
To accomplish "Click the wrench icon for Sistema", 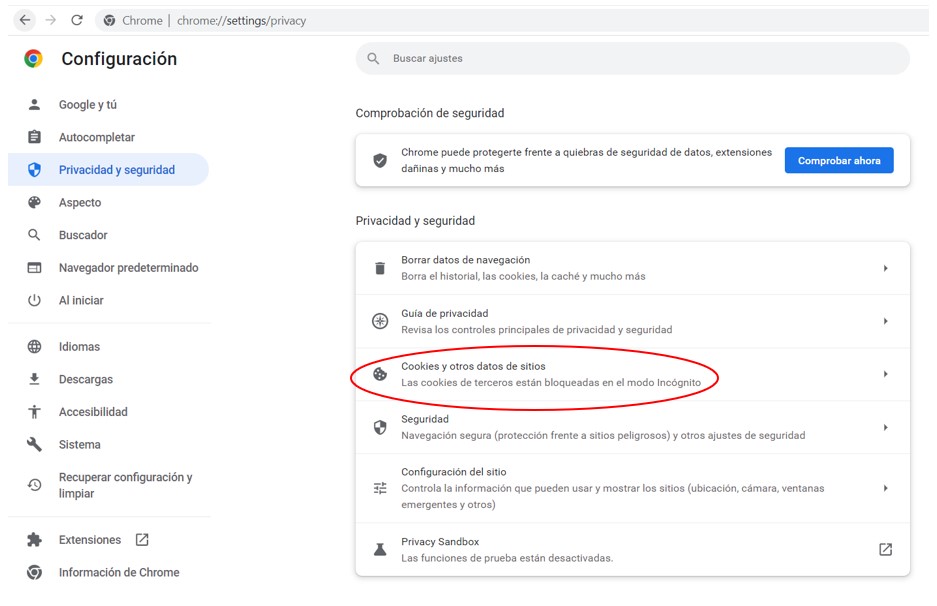I will pyautogui.click(x=34, y=444).
